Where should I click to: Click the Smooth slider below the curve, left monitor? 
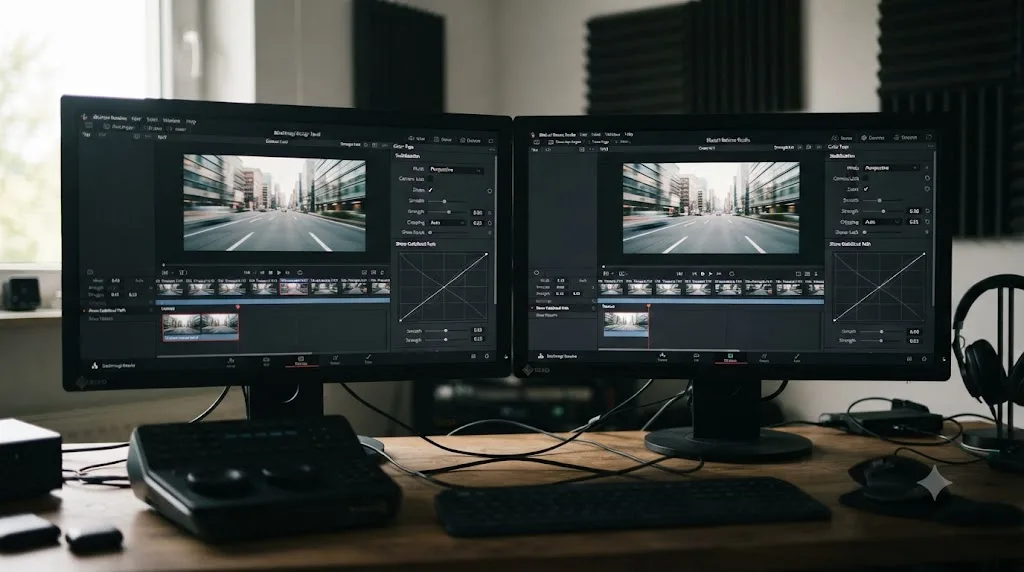[x=446, y=330]
